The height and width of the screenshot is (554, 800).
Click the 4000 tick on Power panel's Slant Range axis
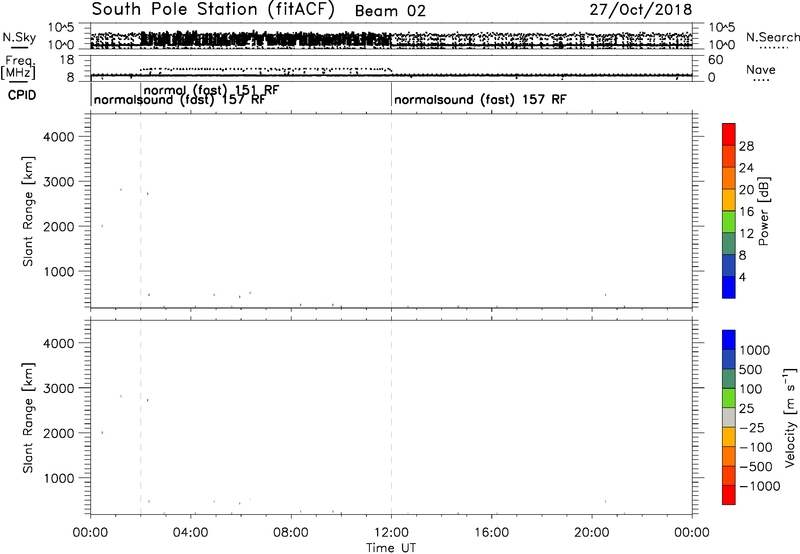coord(59,137)
